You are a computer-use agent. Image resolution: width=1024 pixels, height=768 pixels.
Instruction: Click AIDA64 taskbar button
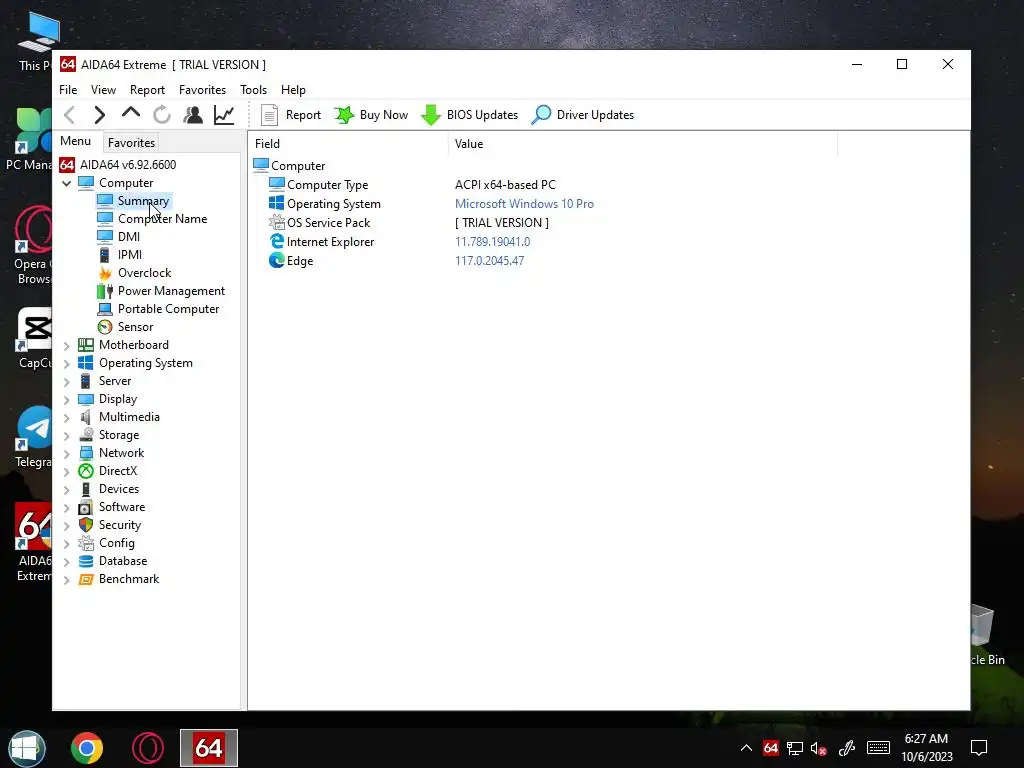point(209,748)
